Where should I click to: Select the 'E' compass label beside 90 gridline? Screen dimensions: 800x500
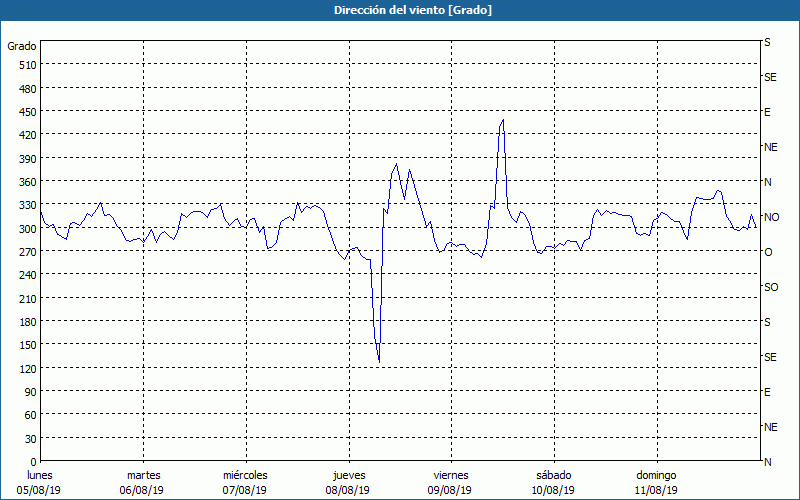click(767, 392)
